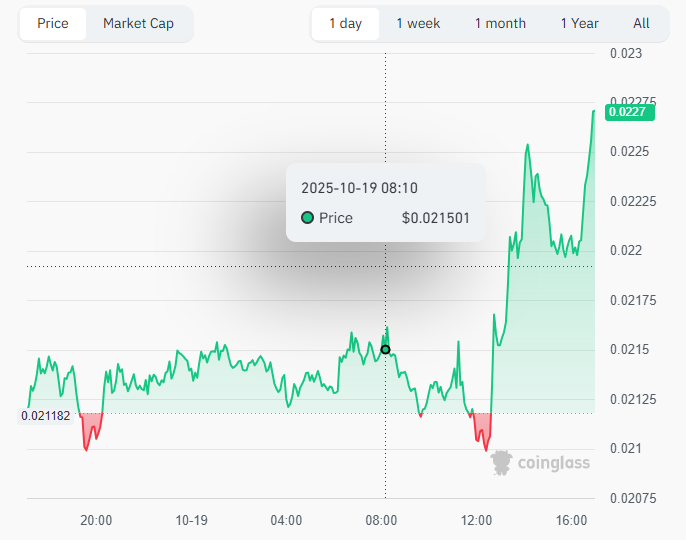Click the tooltip date 2025-10-19 08:10
The width and height of the screenshot is (686, 540).
359,188
